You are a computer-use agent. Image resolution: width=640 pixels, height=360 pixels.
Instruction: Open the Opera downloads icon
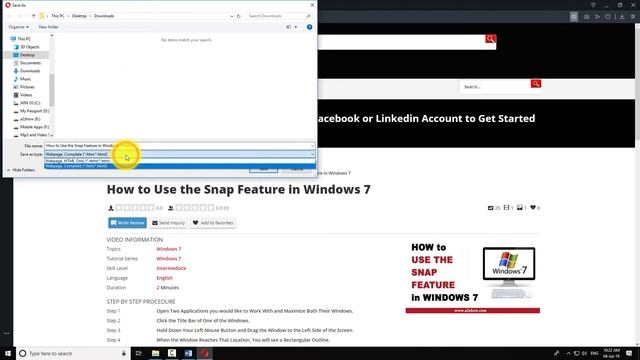622,17
